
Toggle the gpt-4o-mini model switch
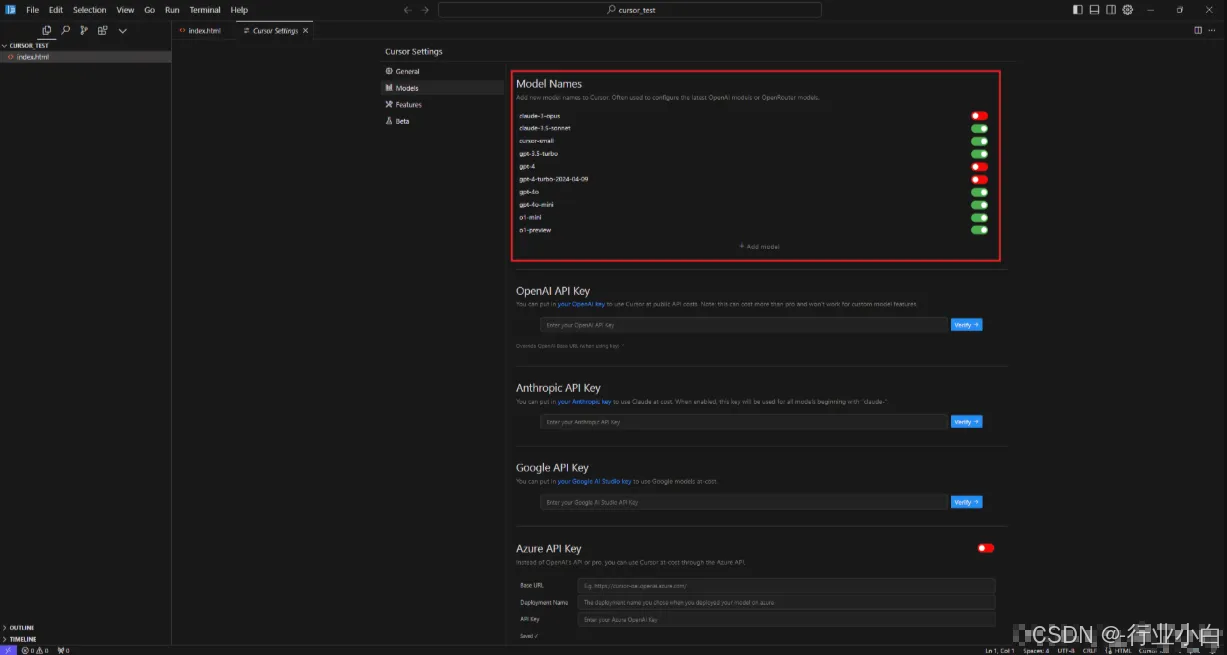pyautogui.click(x=979, y=205)
